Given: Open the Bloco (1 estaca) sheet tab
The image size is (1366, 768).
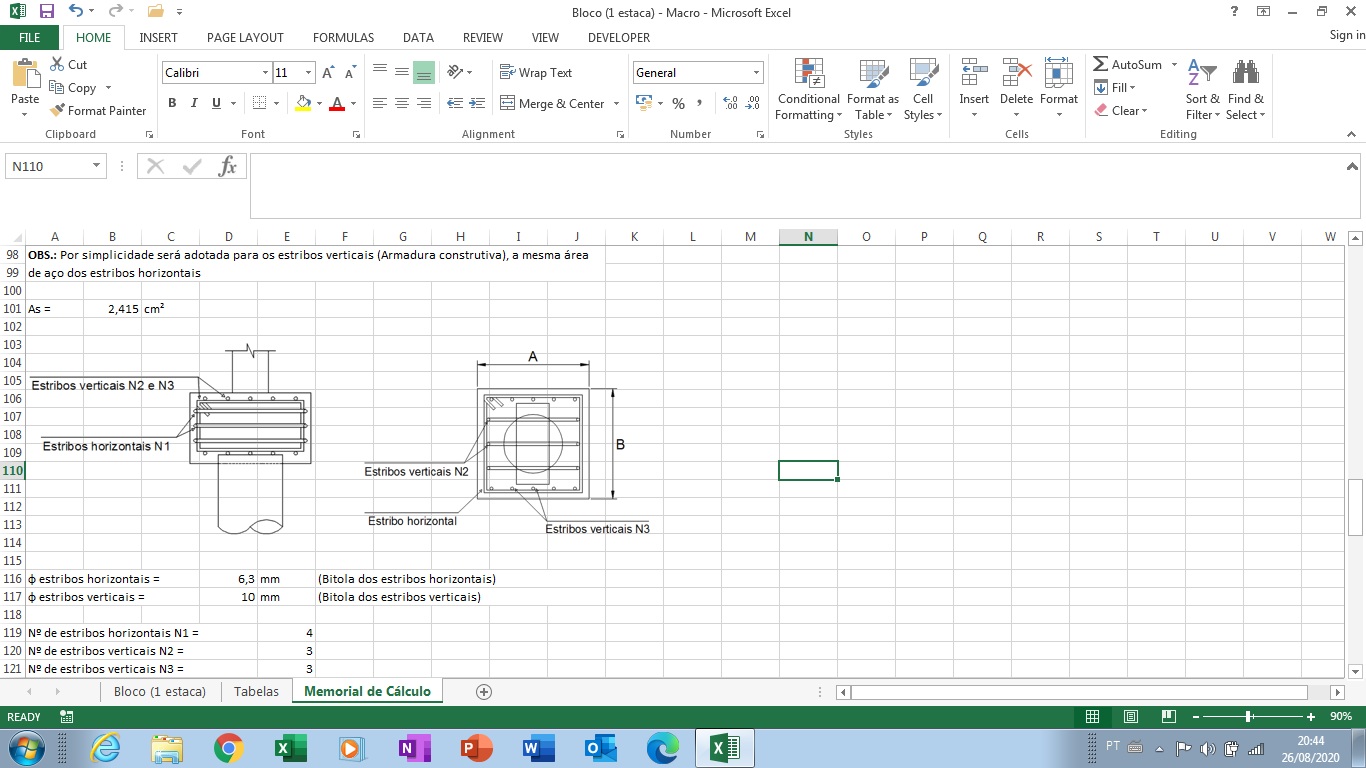Looking at the screenshot, I should pyautogui.click(x=160, y=691).
